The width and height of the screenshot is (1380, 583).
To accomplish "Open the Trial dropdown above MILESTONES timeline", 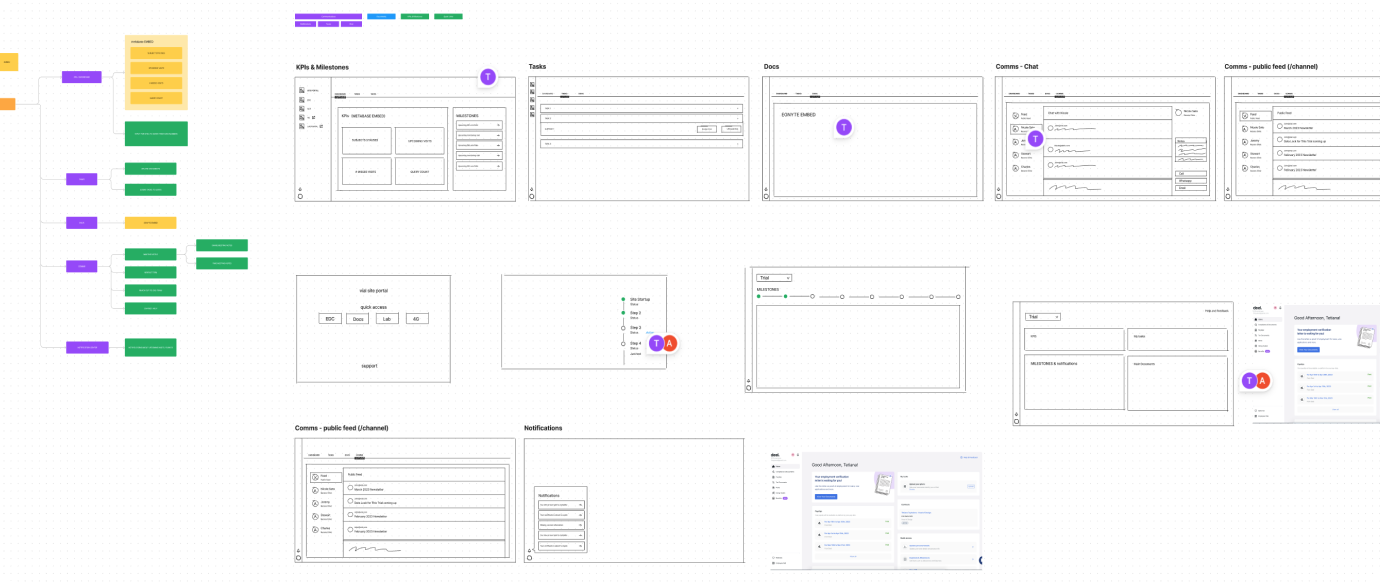I will 774,277.
